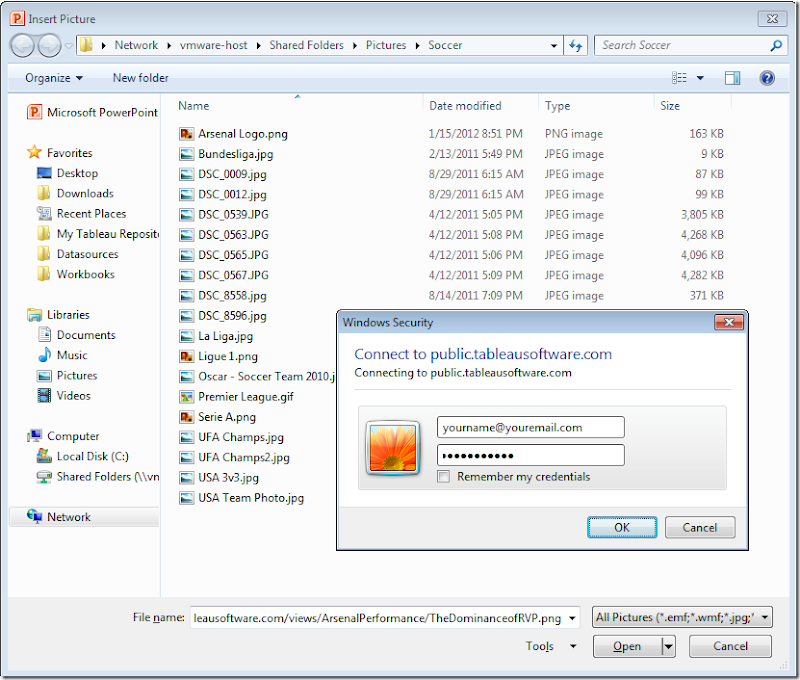800x680 pixels.
Task: Click Soccer in the address breadcrumb
Action: (x=445, y=45)
